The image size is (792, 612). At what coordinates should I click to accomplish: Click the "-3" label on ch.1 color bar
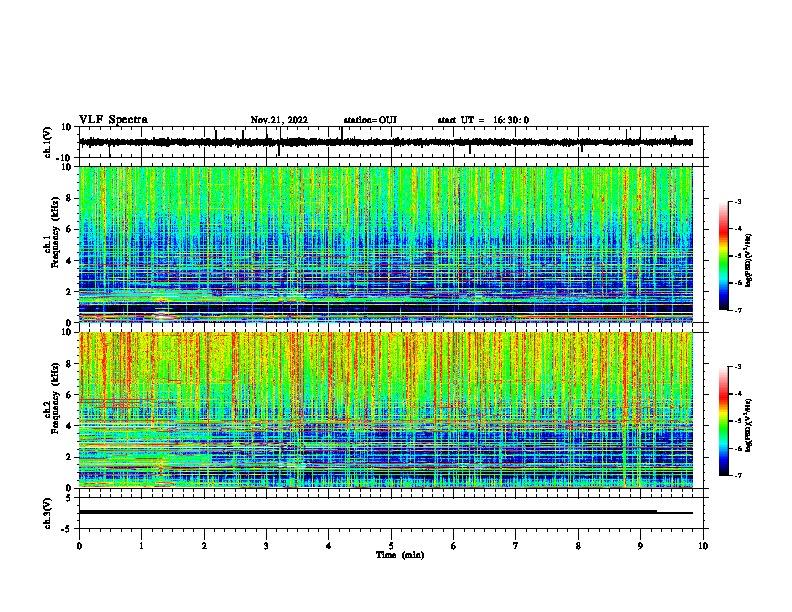[x=737, y=201]
